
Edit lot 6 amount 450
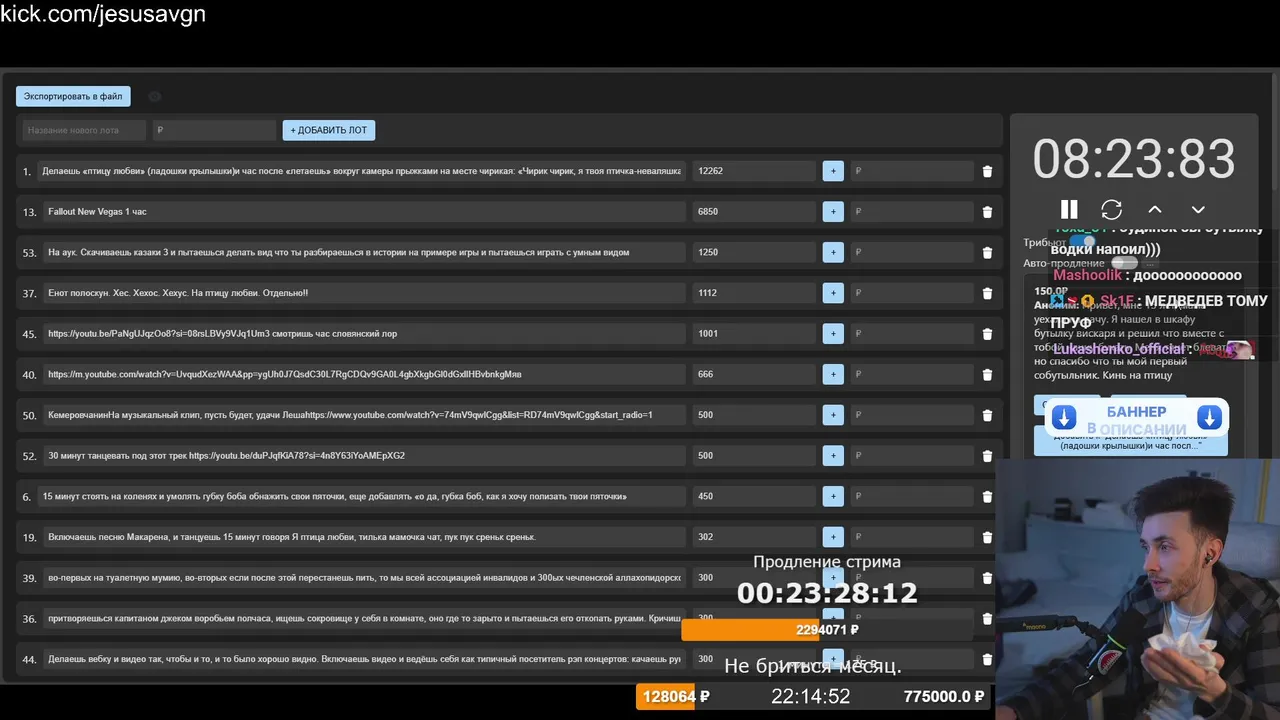coord(754,496)
